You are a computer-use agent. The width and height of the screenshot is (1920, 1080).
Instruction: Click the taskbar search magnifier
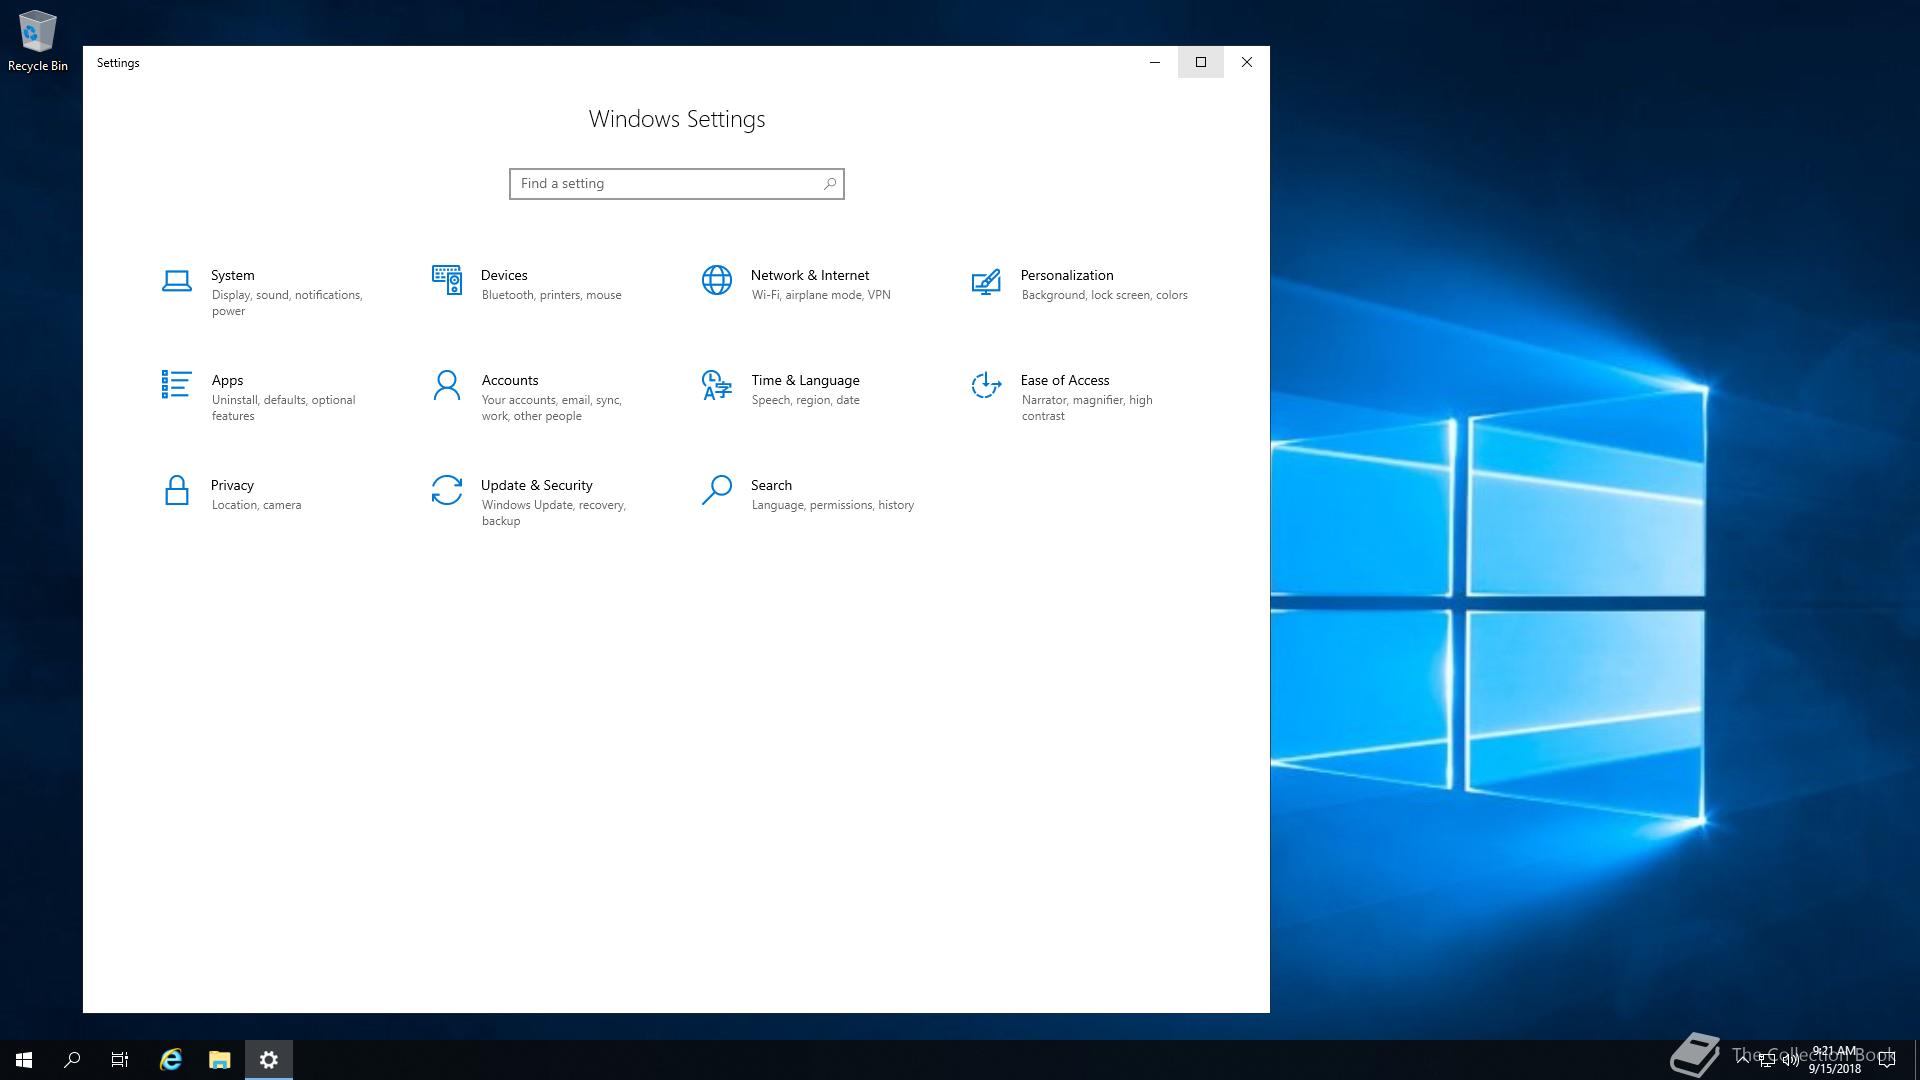pos(72,1060)
